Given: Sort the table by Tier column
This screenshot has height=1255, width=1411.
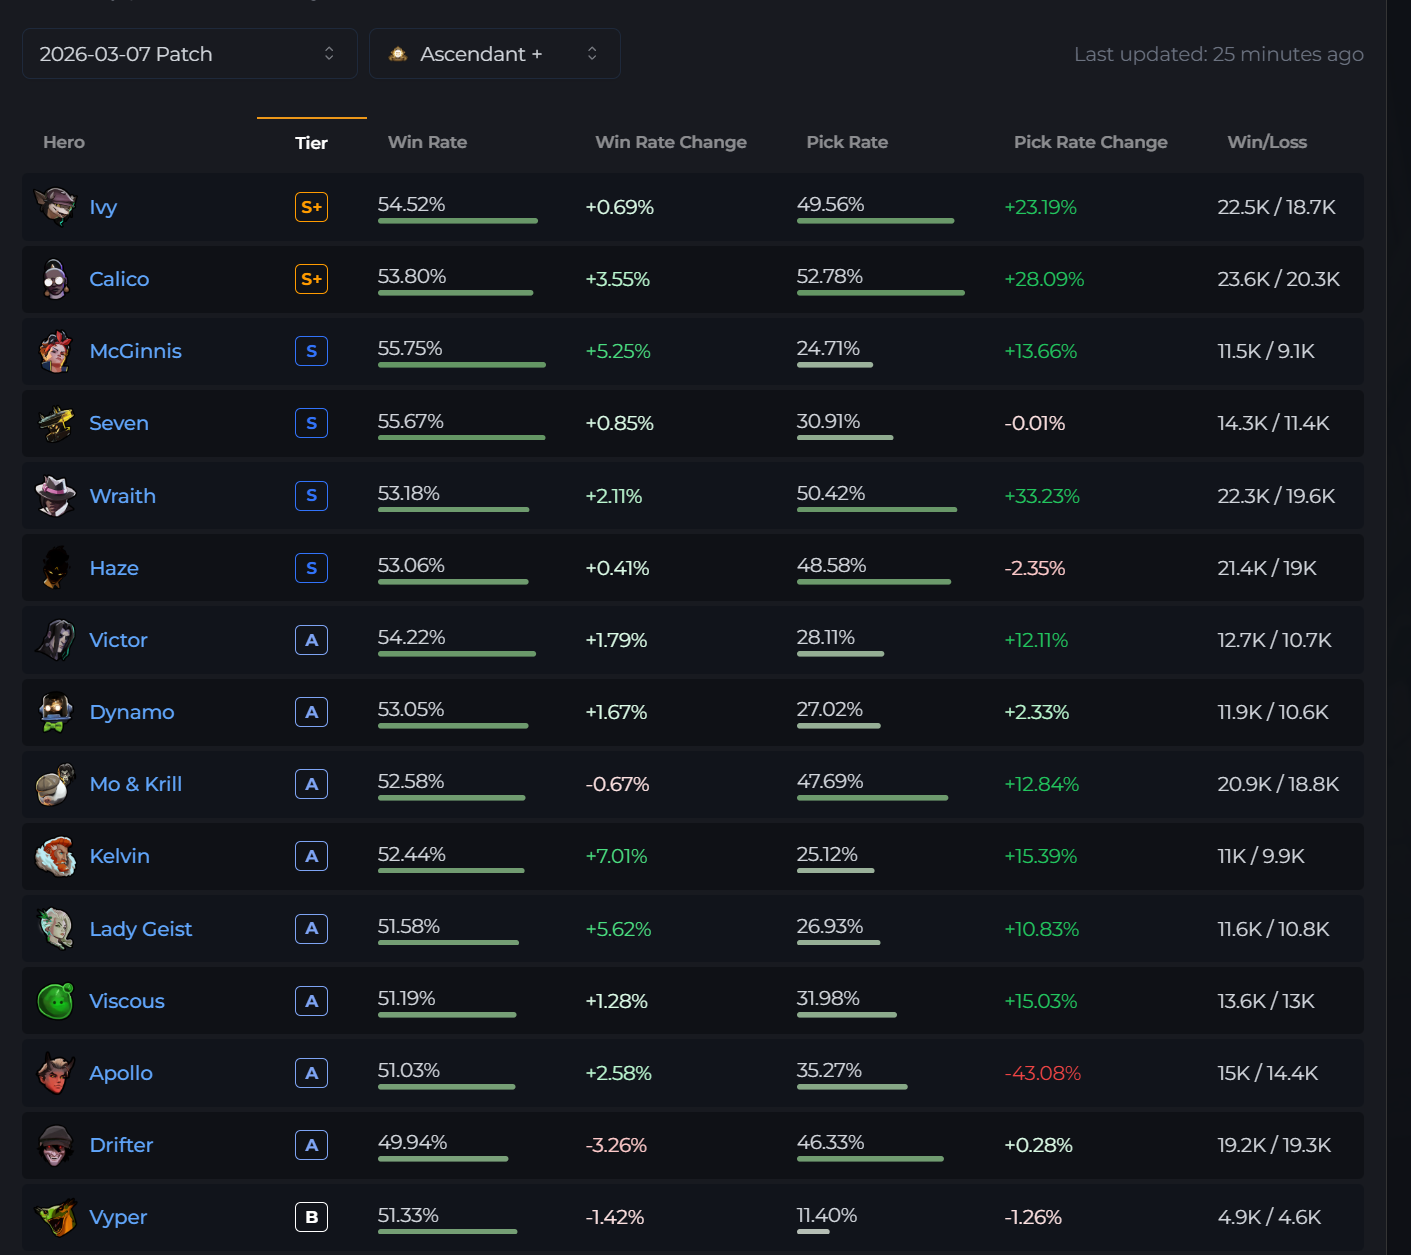Looking at the screenshot, I should [x=311, y=143].
